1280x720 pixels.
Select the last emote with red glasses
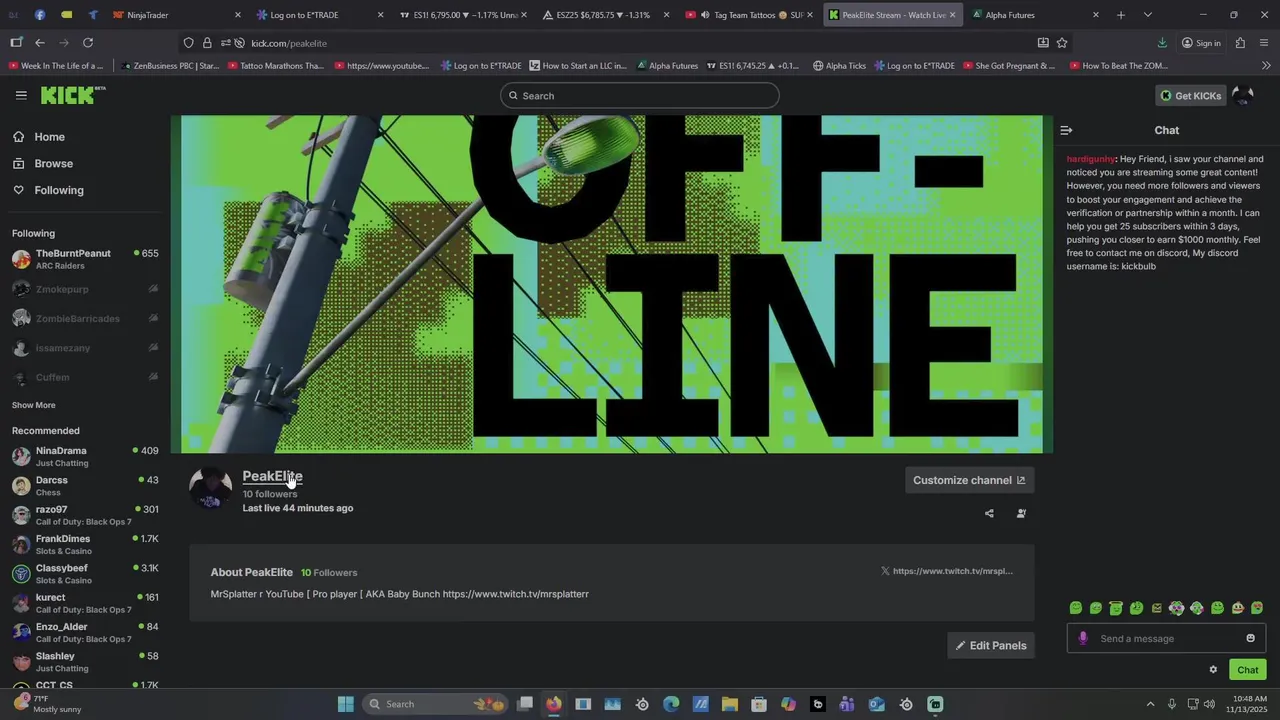1257,608
